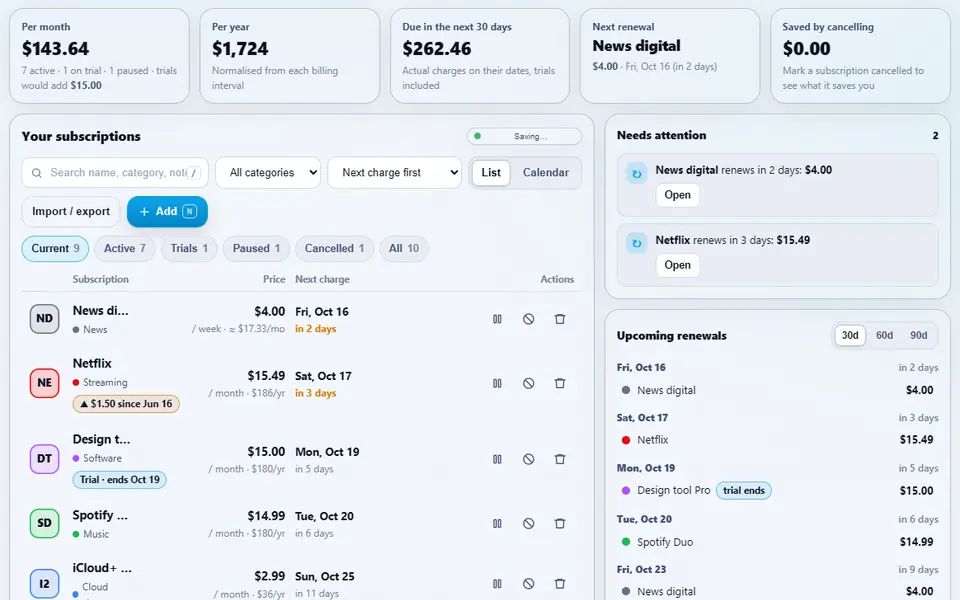The image size is (960, 600).
Task: Click the Per month $143.64 card
Action: (x=99, y=56)
